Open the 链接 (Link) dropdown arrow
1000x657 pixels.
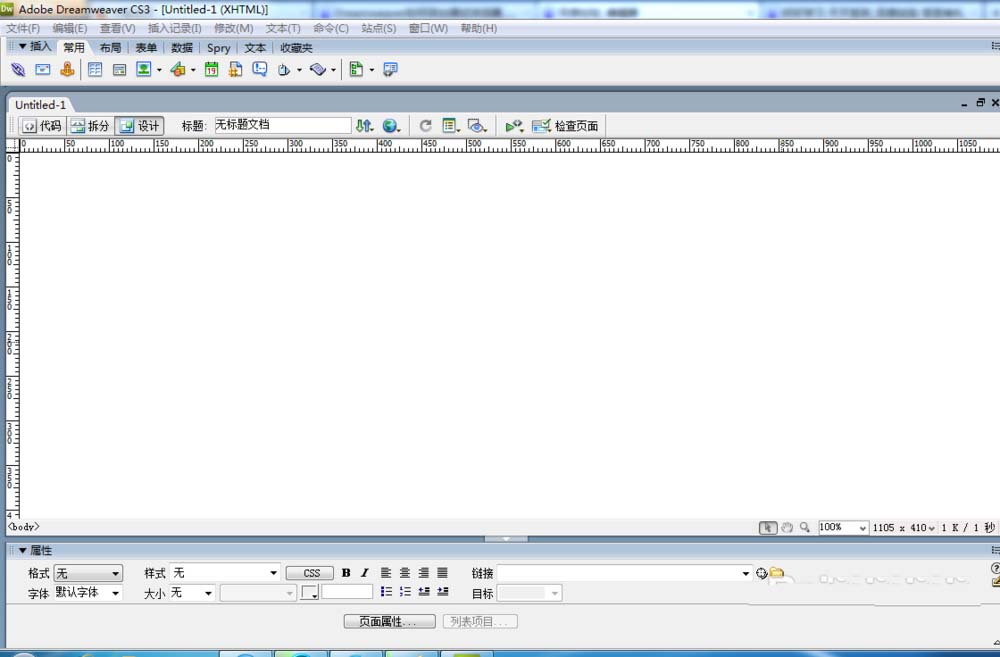(746, 573)
